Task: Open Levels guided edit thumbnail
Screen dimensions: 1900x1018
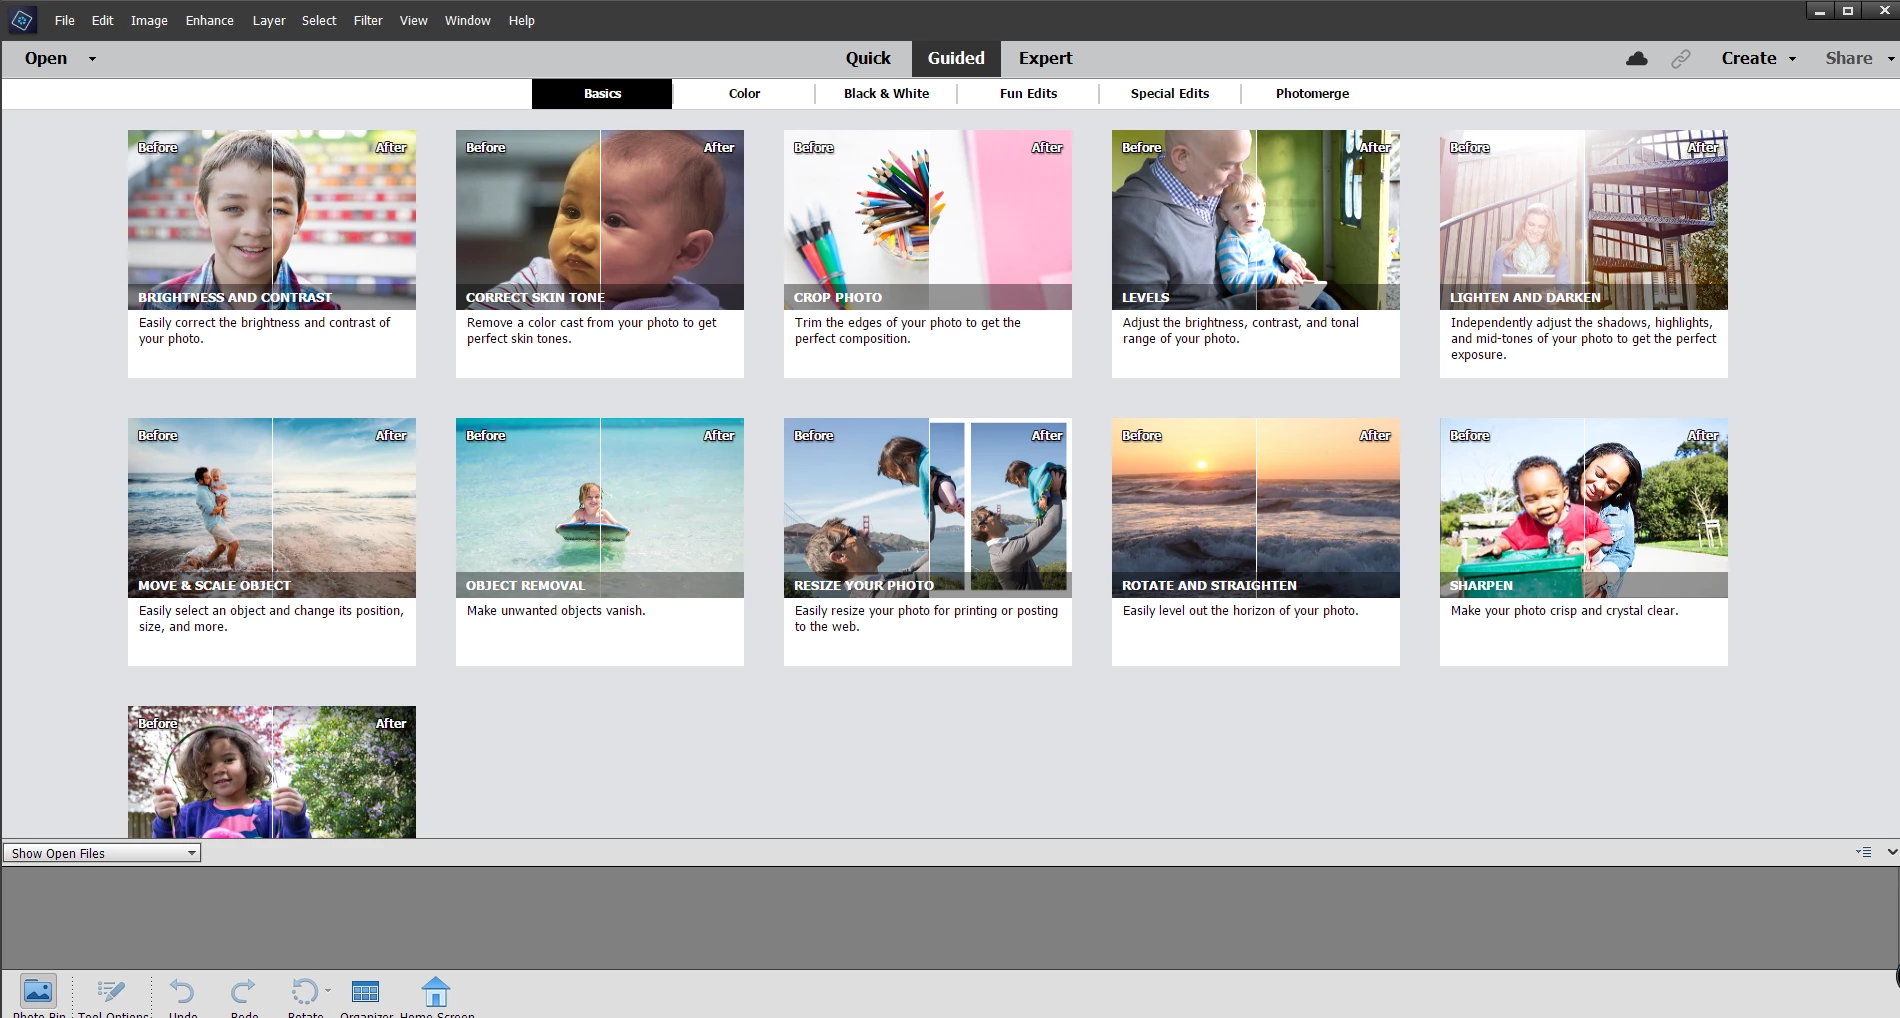Action: click(x=1256, y=220)
